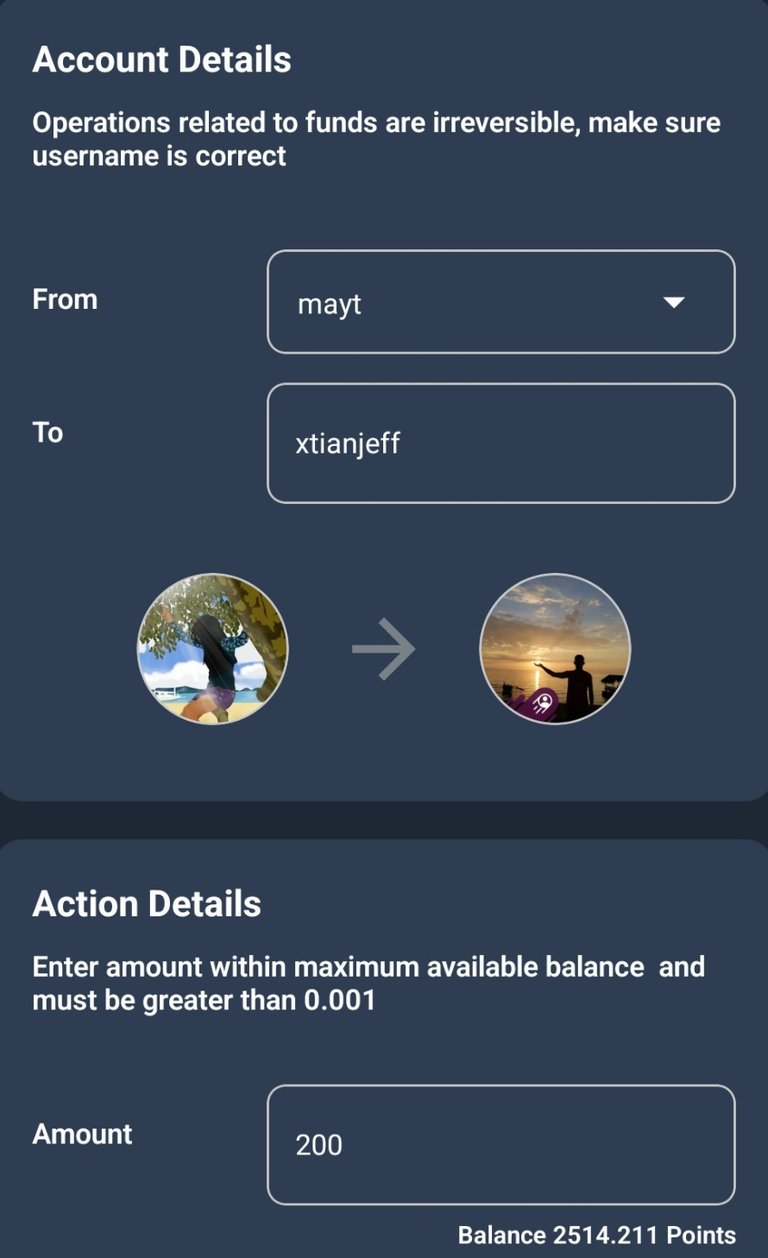Tap the recipient's sunset profile avatar
This screenshot has height=1258, width=768.
[x=555, y=649]
